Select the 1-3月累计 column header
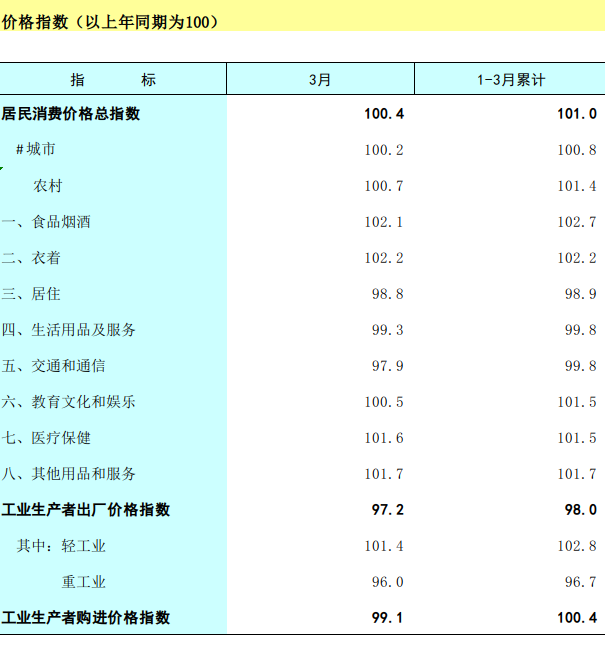Viewport: 605px width, 646px height. 510,79
